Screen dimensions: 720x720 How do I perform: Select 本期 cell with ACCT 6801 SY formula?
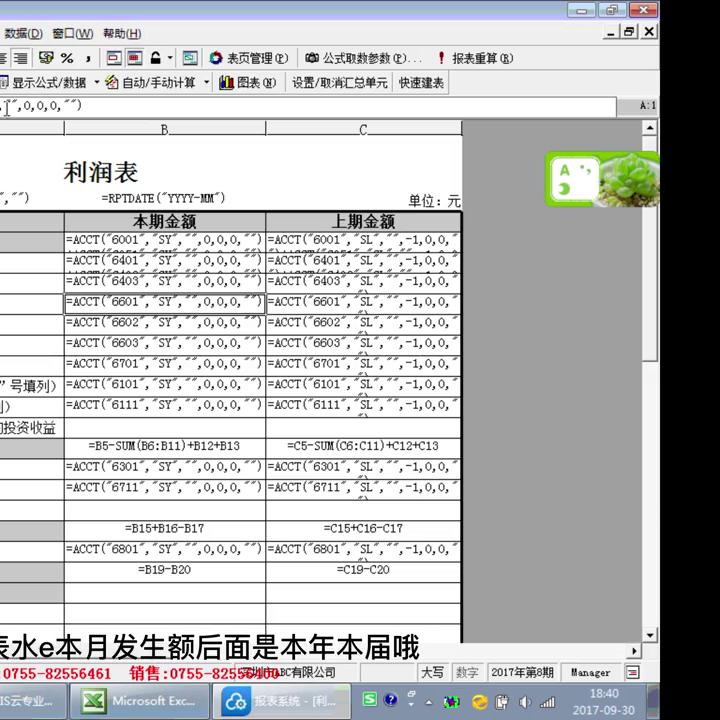click(165, 551)
